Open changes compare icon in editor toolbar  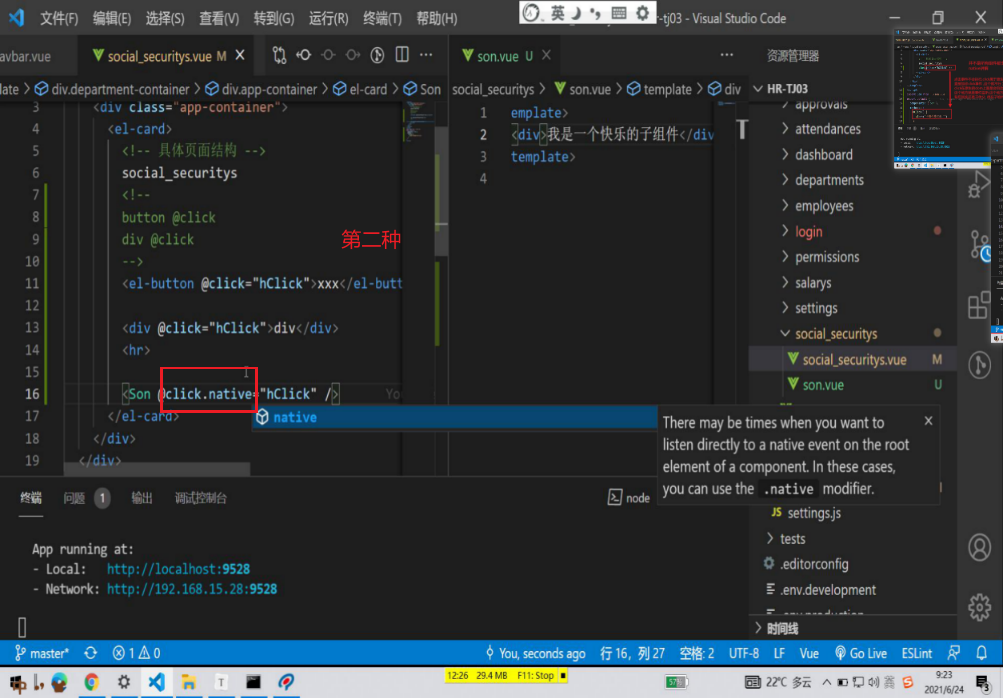pyautogui.click(x=279, y=55)
